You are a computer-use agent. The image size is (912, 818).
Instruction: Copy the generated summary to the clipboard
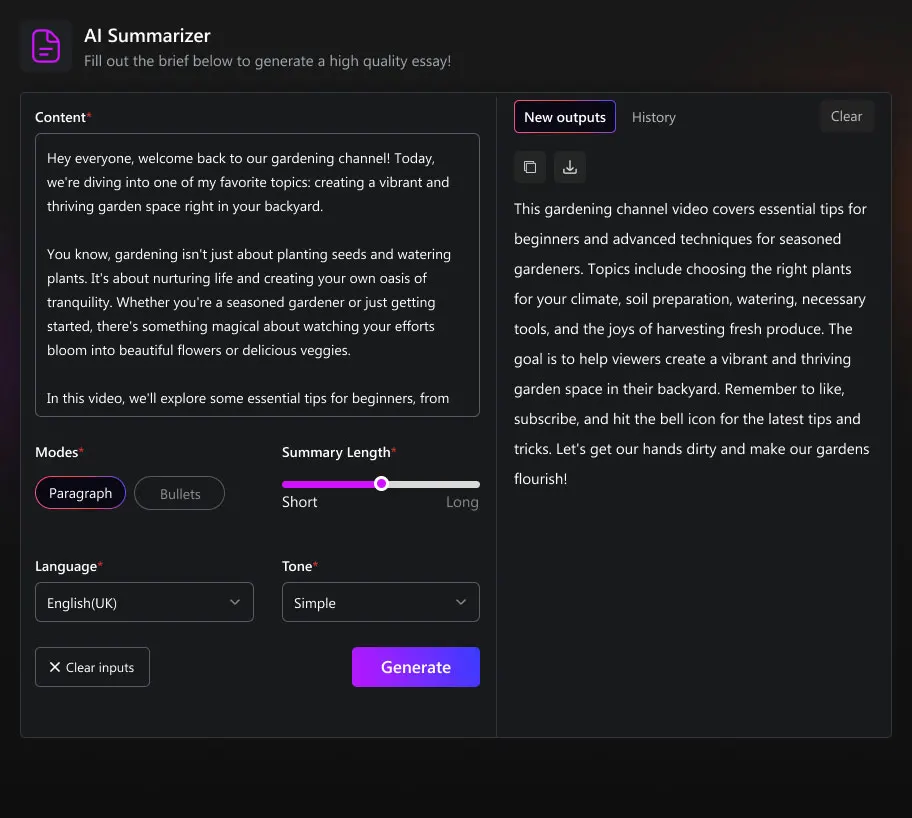(x=530, y=168)
